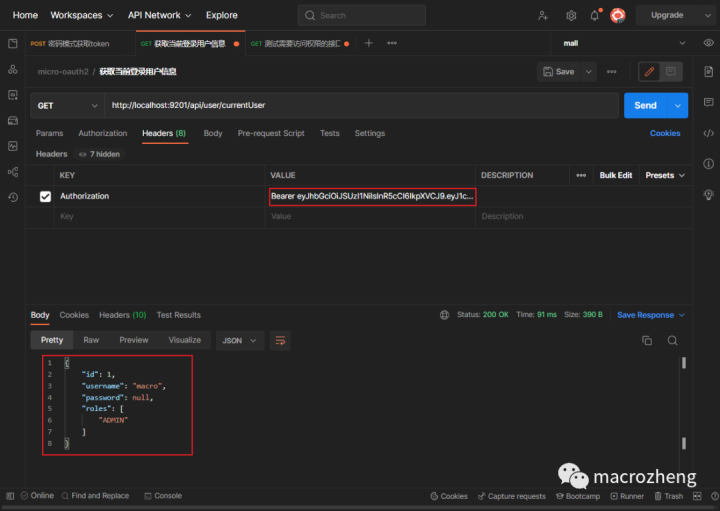Open the Collections sidebar icon

click(x=13, y=44)
